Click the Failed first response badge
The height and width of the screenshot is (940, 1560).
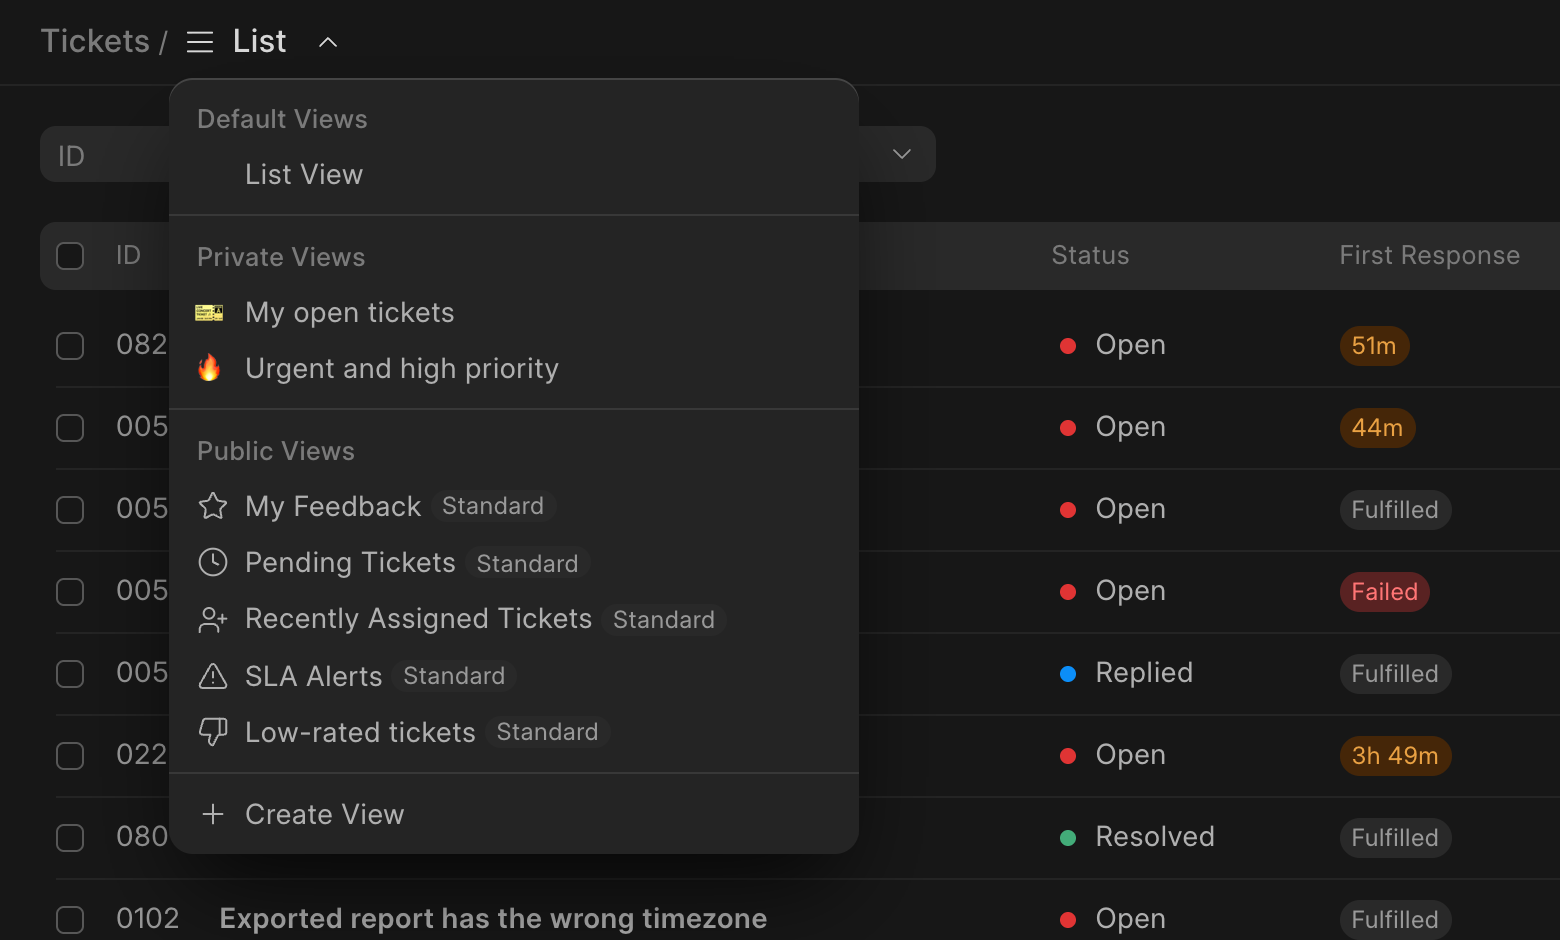1385,592
